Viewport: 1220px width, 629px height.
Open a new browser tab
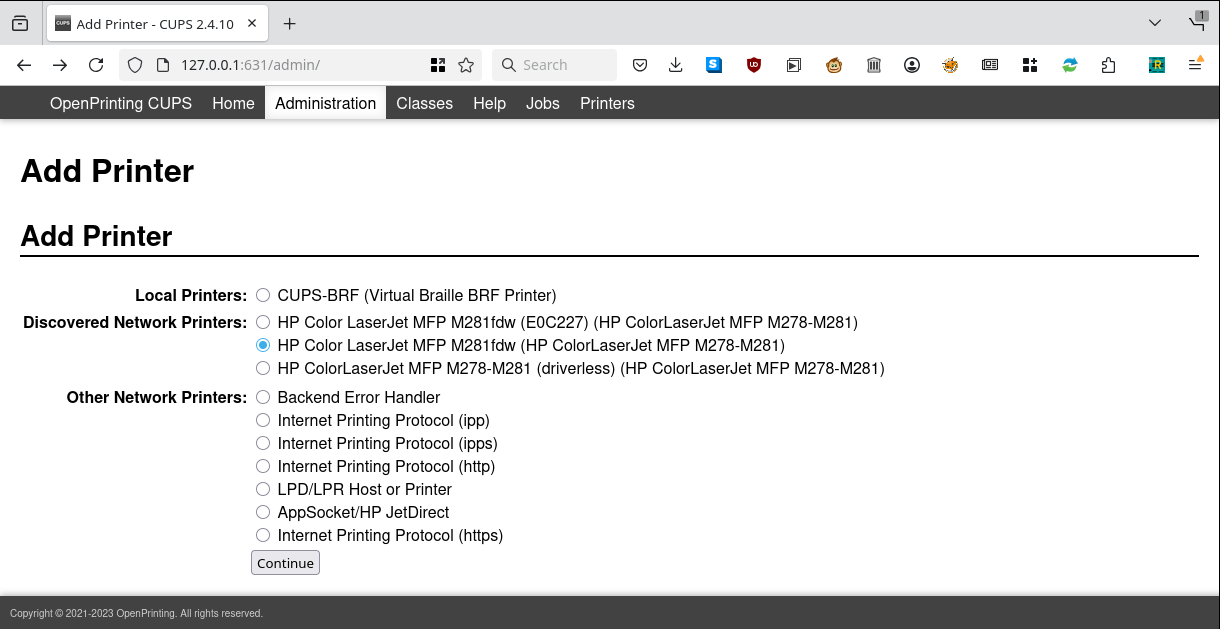pyautogui.click(x=290, y=23)
